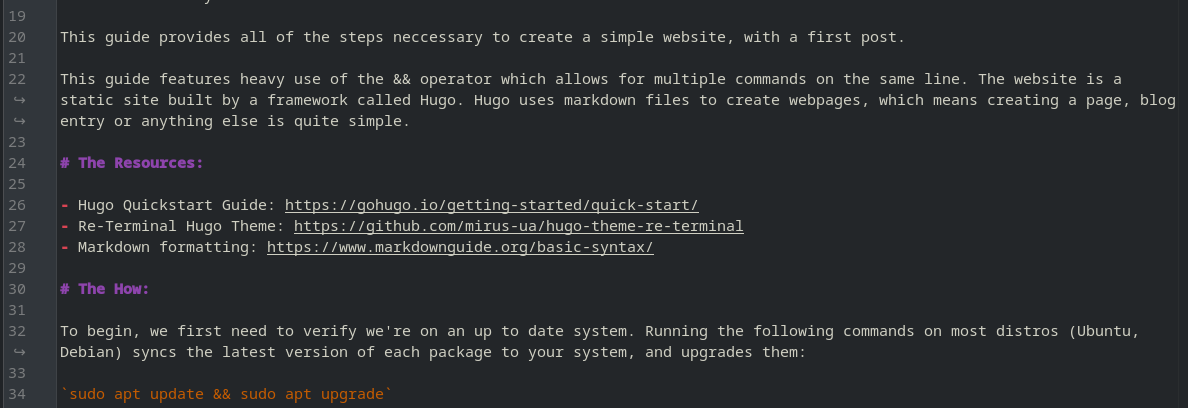Open the hugo-theme-re-terminal GitHub link
The image size is (1188, 408).
point(518,226)
